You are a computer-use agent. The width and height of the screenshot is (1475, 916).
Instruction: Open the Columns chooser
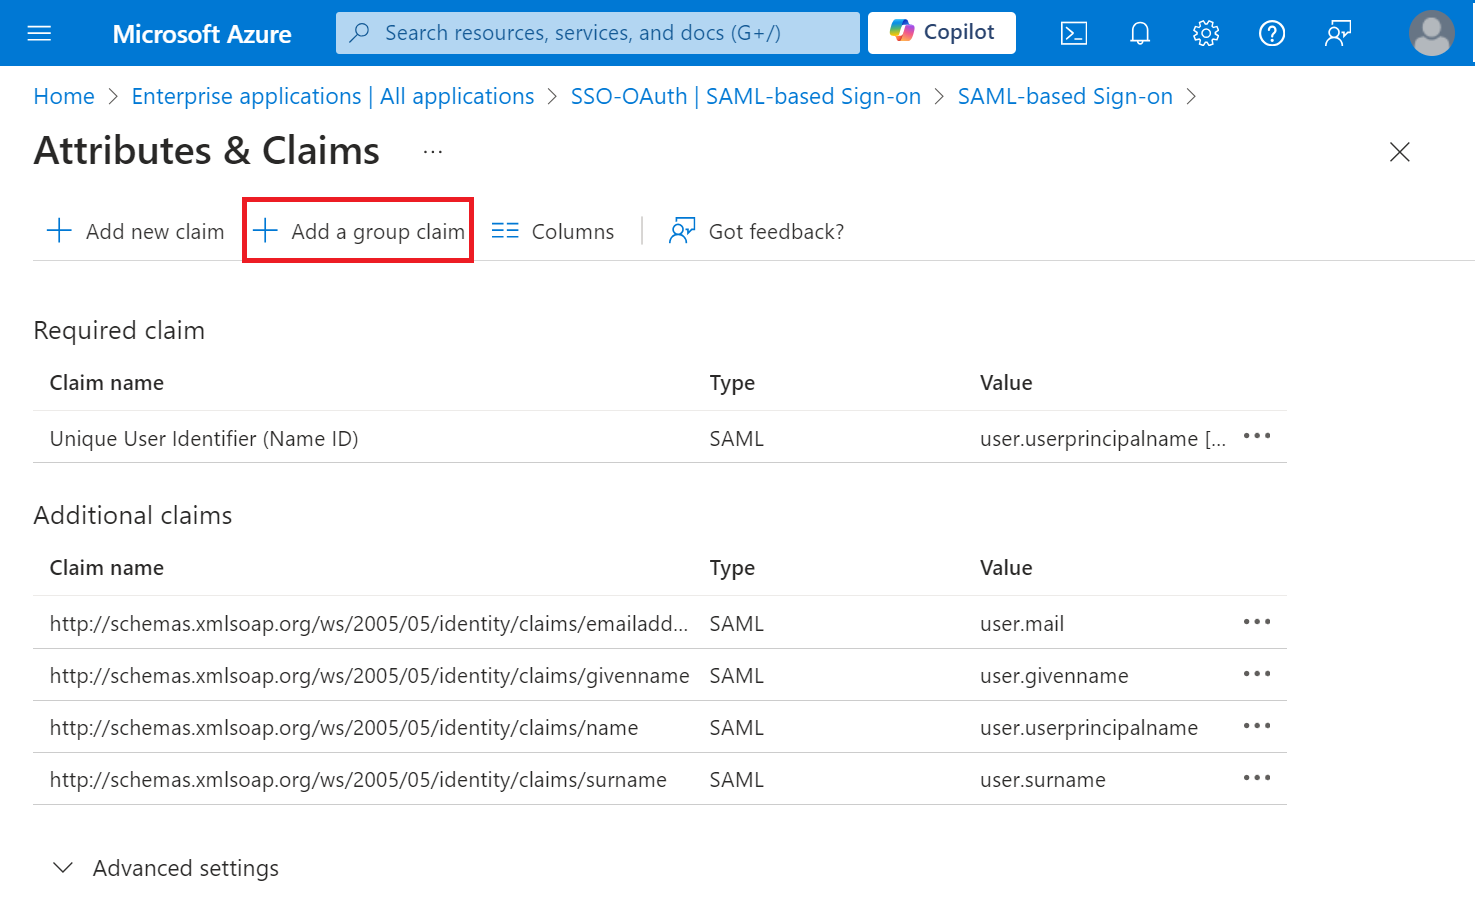coord(553,231)
